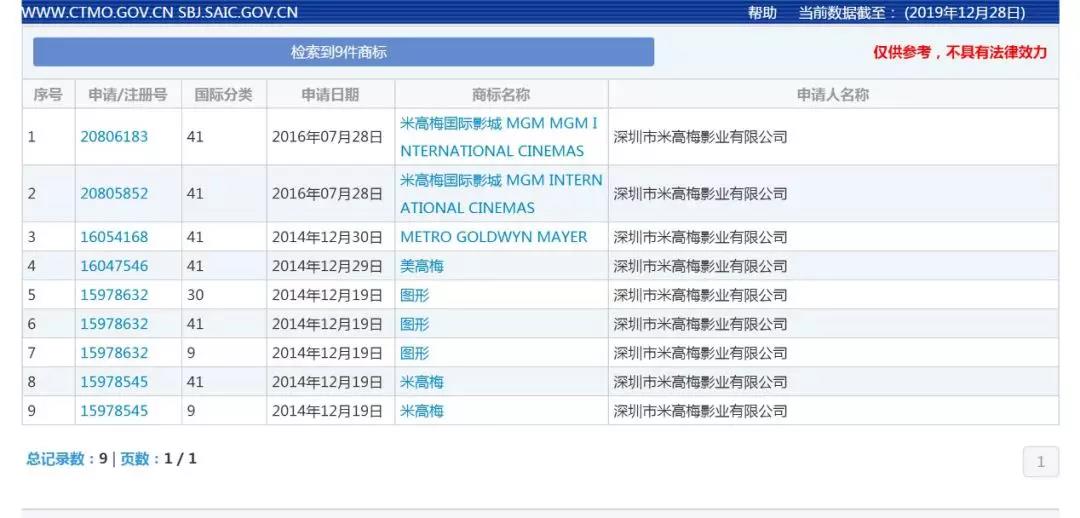This screenshot has width=1080, height=518.
Task: Select the date 2014年12月29日
Action: (326, 266)
